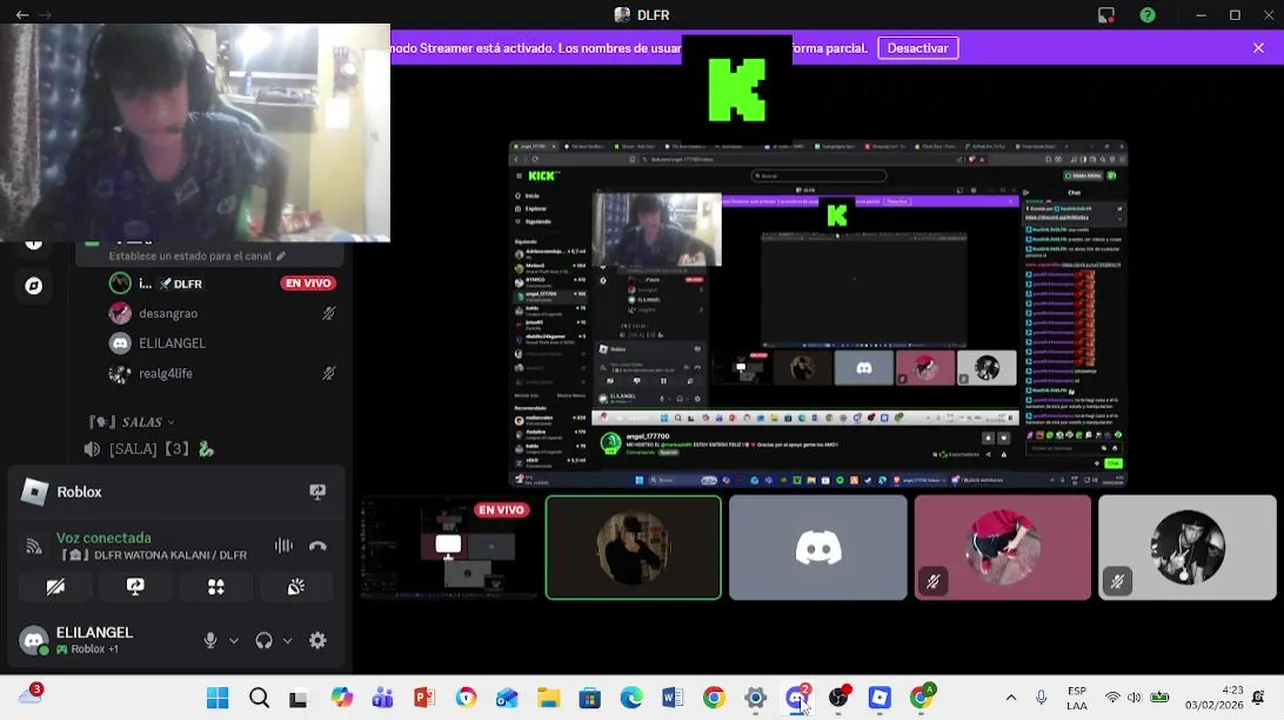The height and width of the screenshot is (720, 1284).
Task: Open connection details signal icon
Action: point(34,546)
